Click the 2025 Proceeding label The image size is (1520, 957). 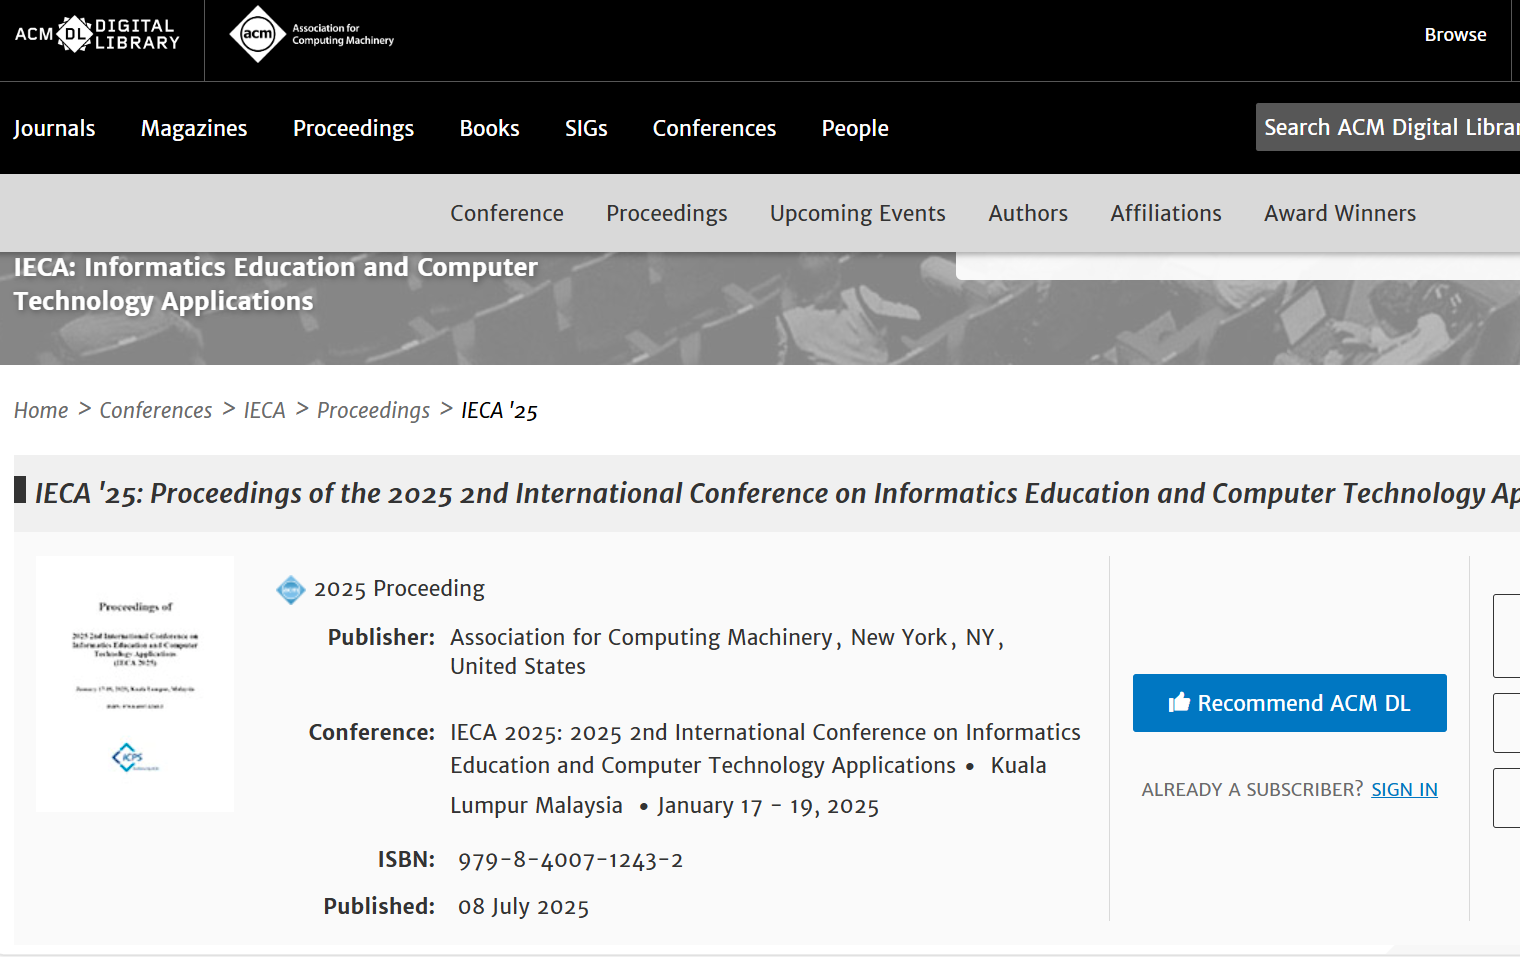pyautogui.click(x=399, y=588)
